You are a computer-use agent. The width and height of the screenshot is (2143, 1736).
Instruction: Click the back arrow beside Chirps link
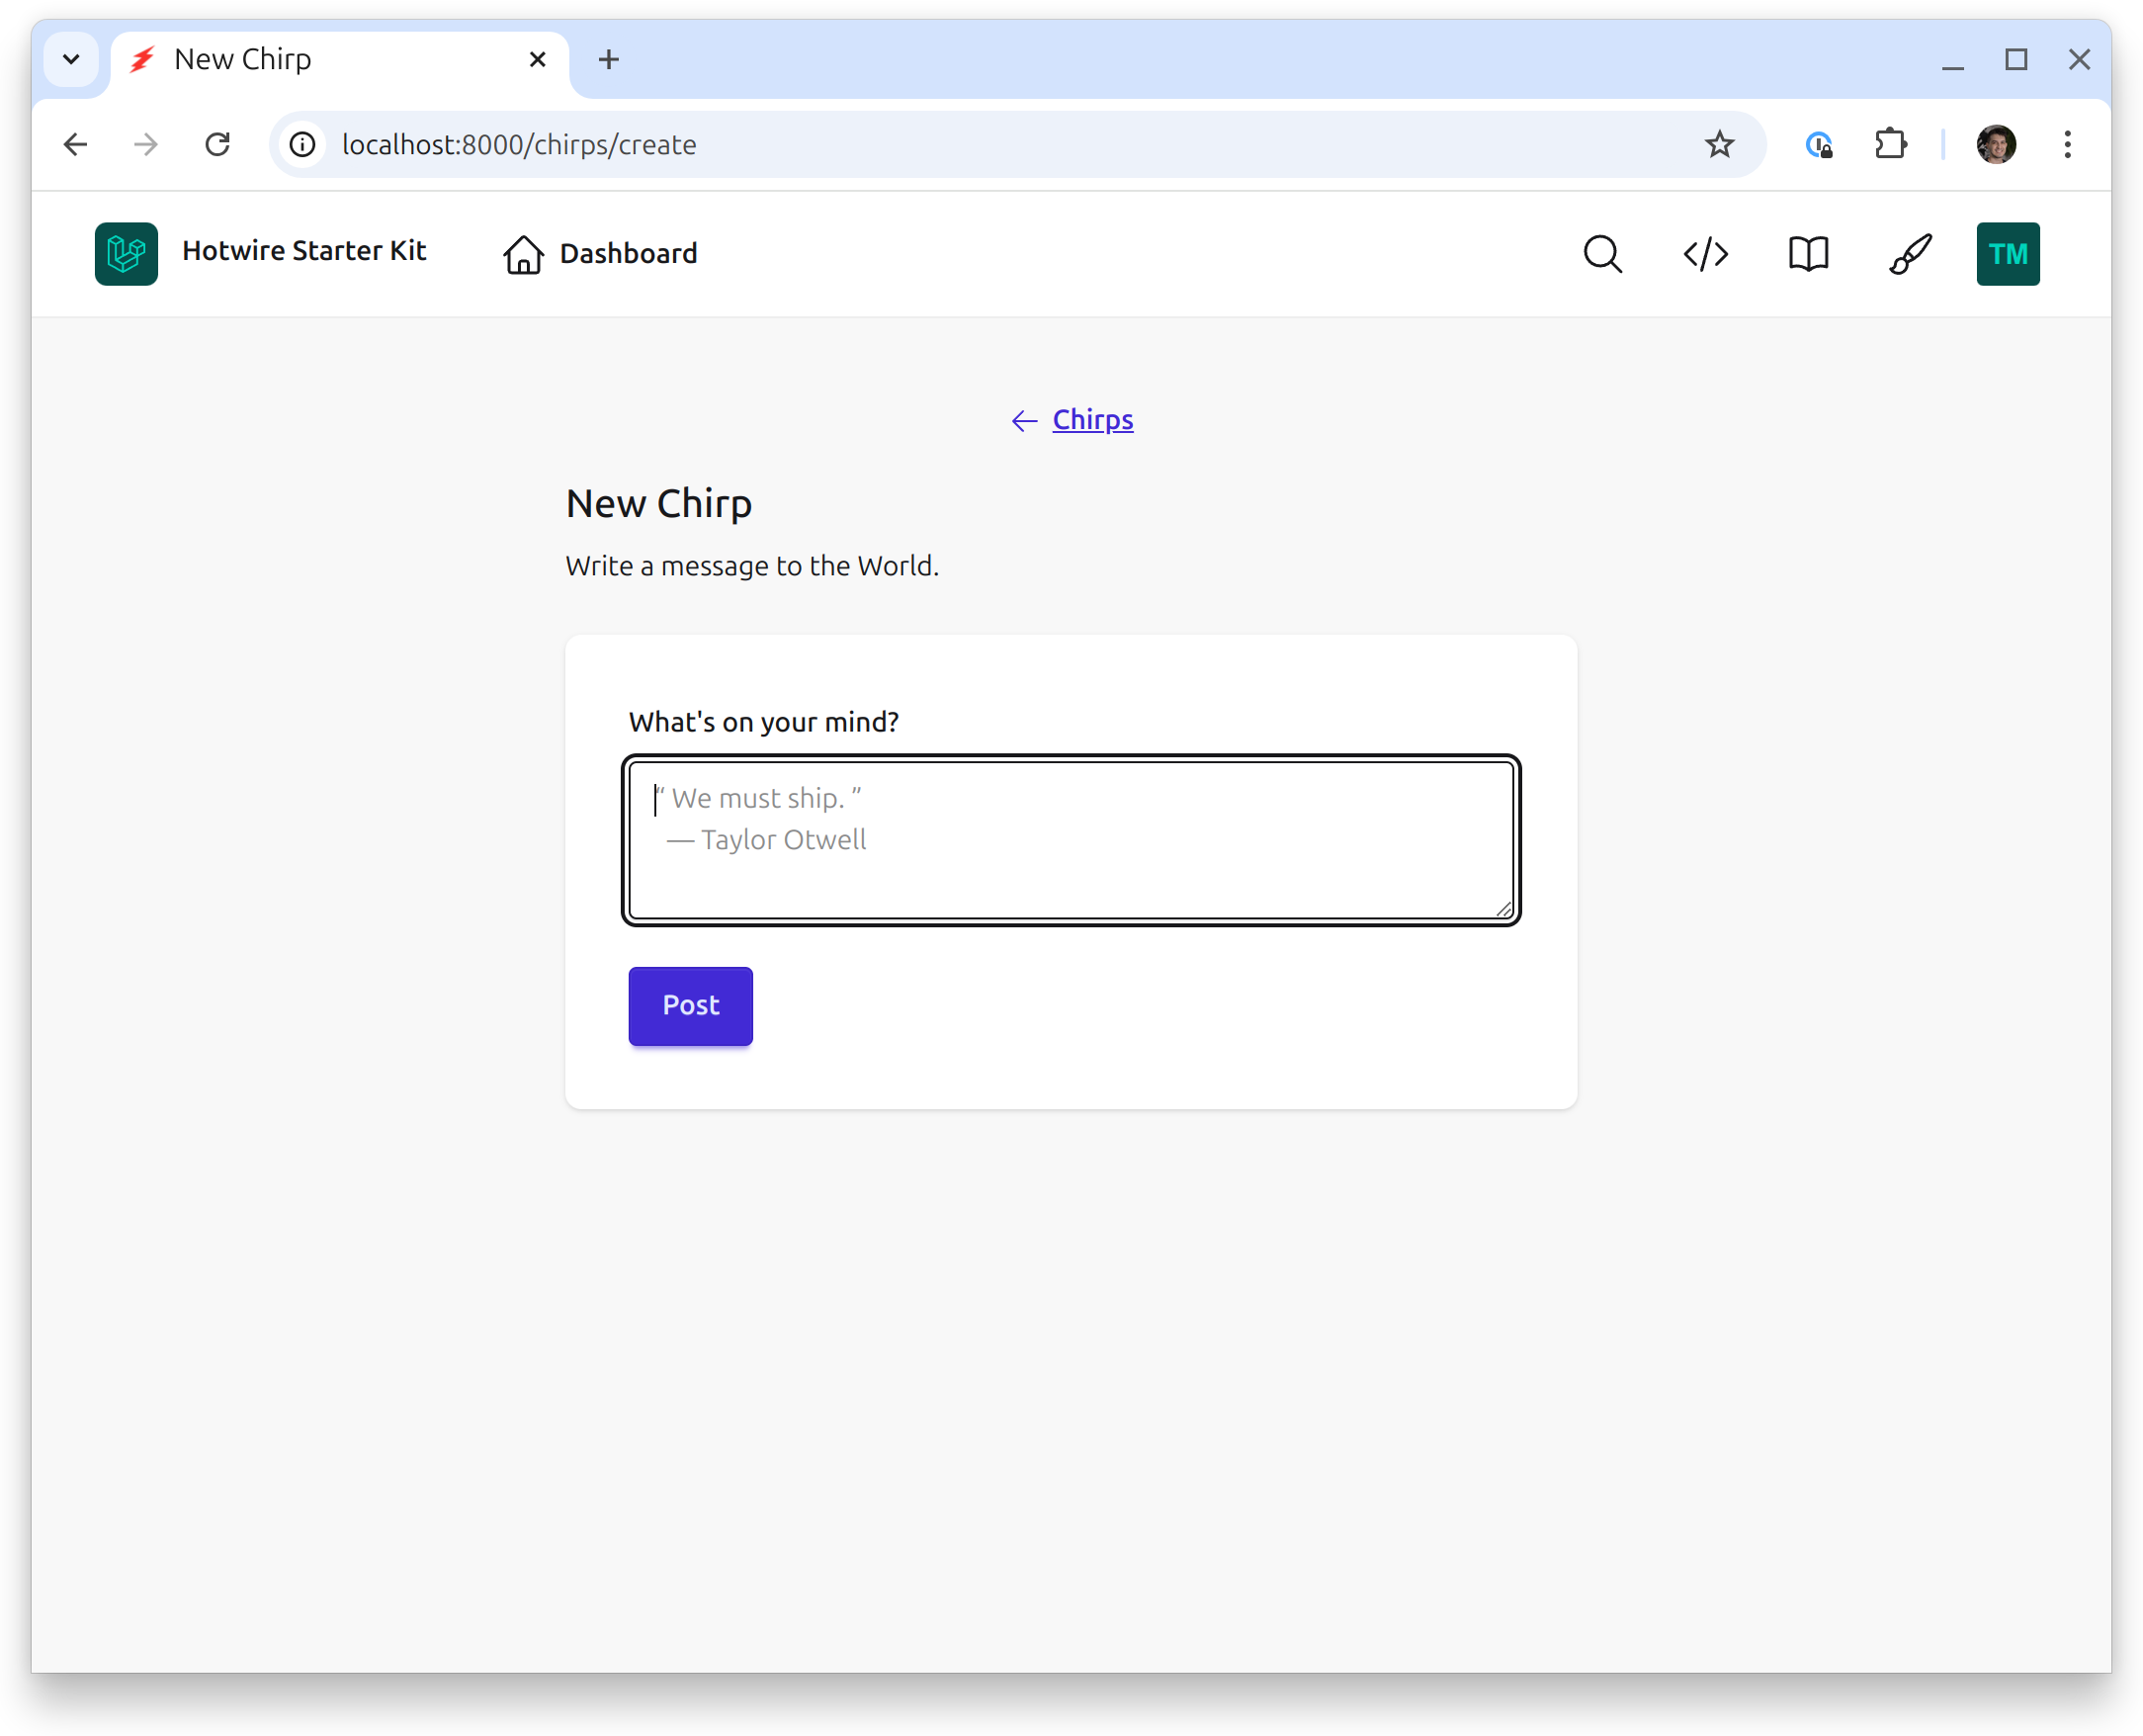1022,420
